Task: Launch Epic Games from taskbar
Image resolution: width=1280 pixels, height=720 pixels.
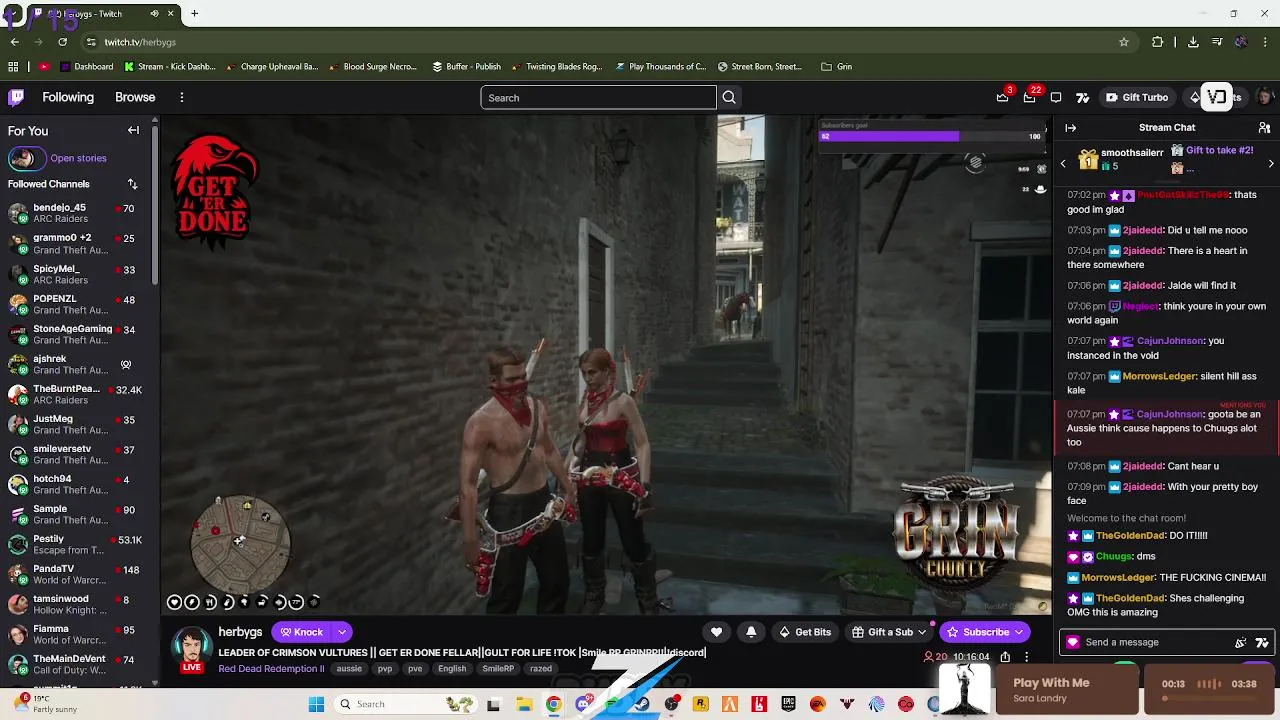Action: 789,704
